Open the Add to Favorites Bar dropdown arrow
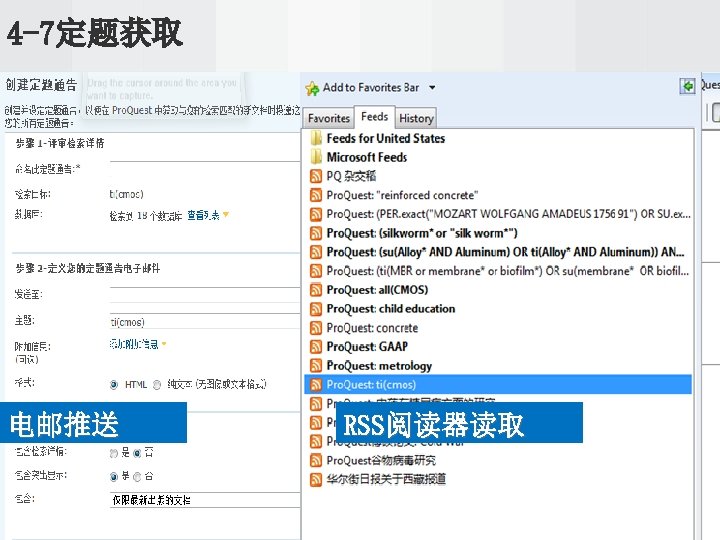 point(432,87)
